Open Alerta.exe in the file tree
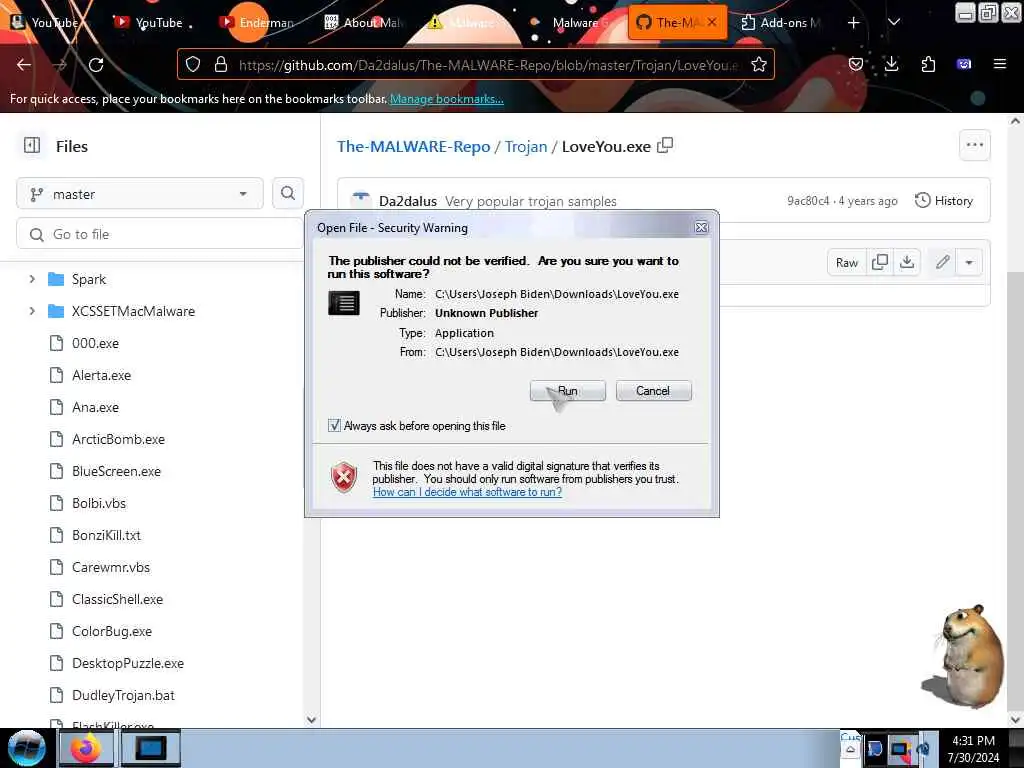Screen dimensions: 1024x768 click(101, 375)
